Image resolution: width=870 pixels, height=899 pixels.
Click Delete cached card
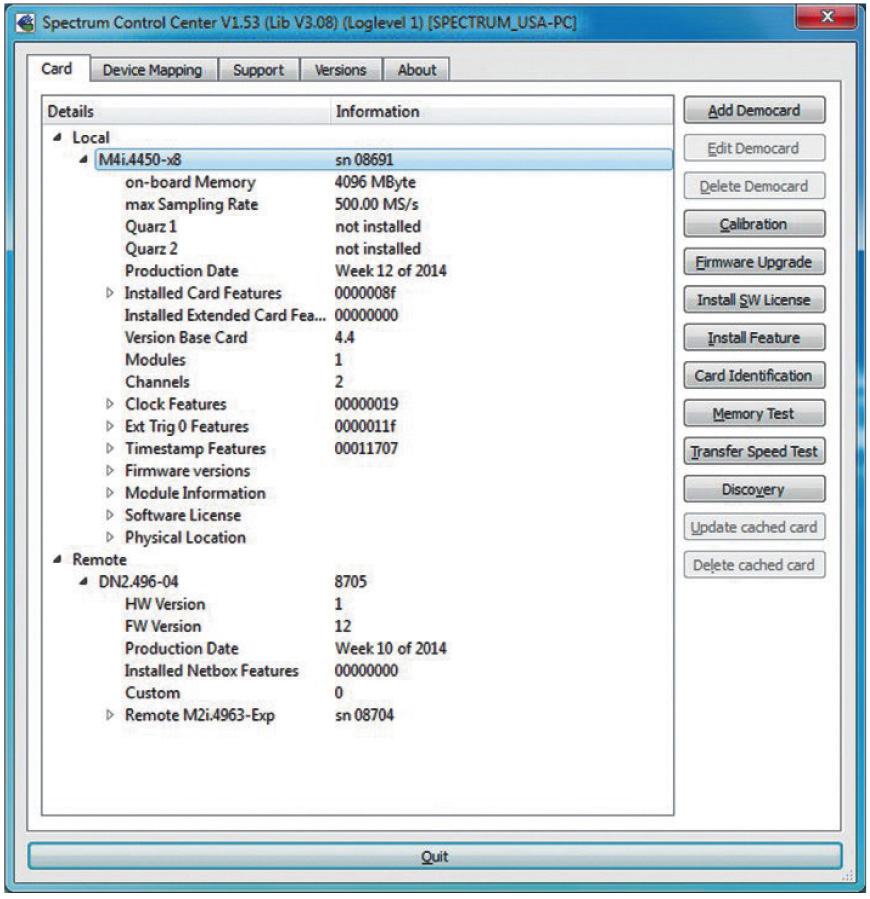pos(754,565)
